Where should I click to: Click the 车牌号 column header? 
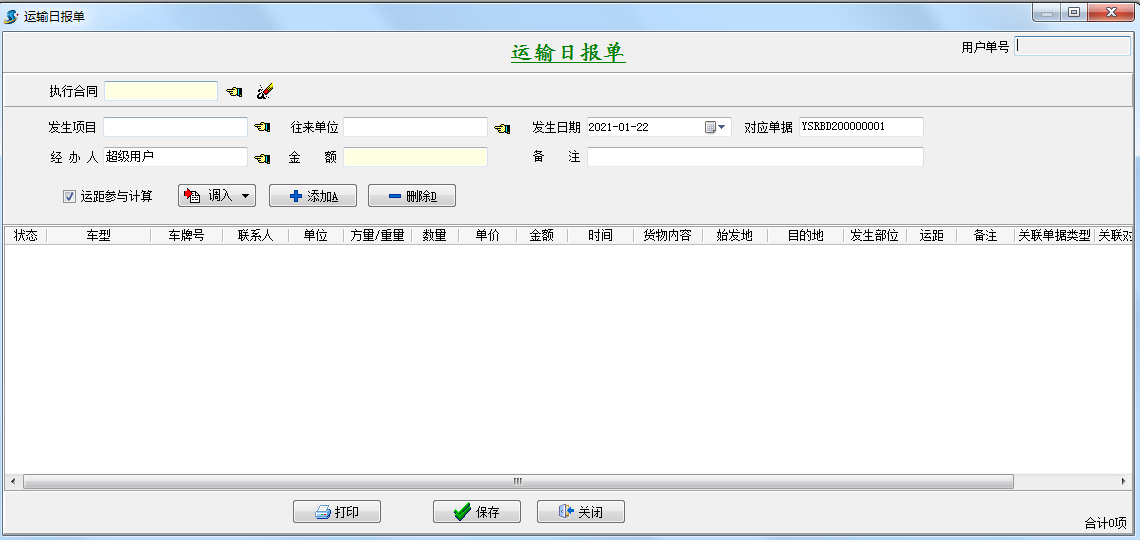click(186, 236)
